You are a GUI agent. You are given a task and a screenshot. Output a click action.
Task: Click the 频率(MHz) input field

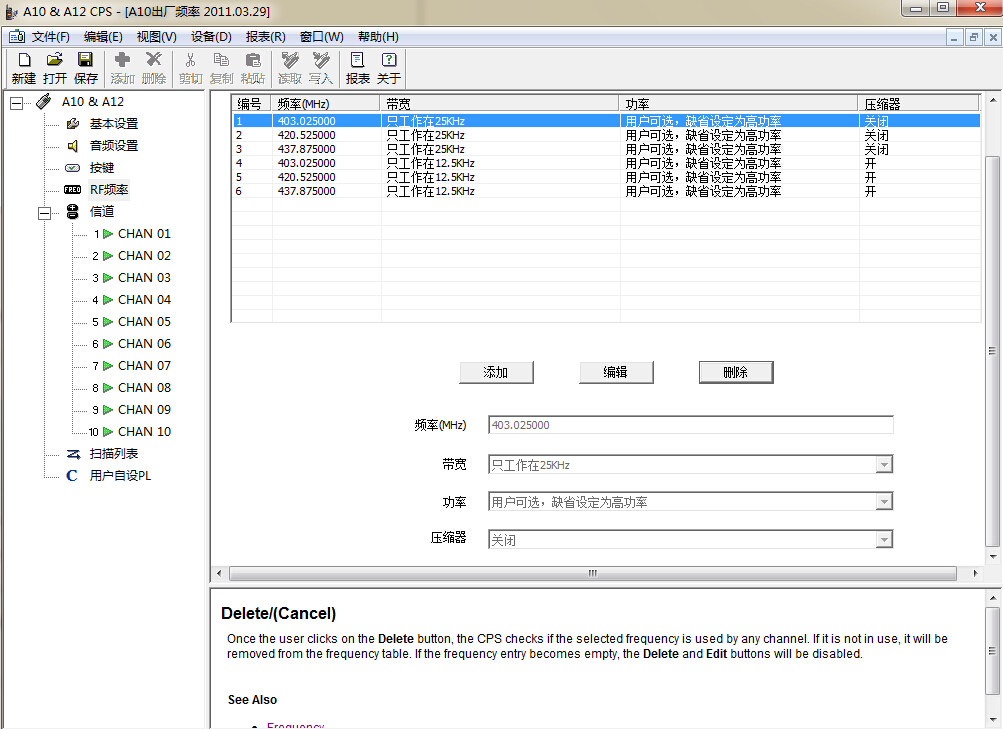coord(690,425)
